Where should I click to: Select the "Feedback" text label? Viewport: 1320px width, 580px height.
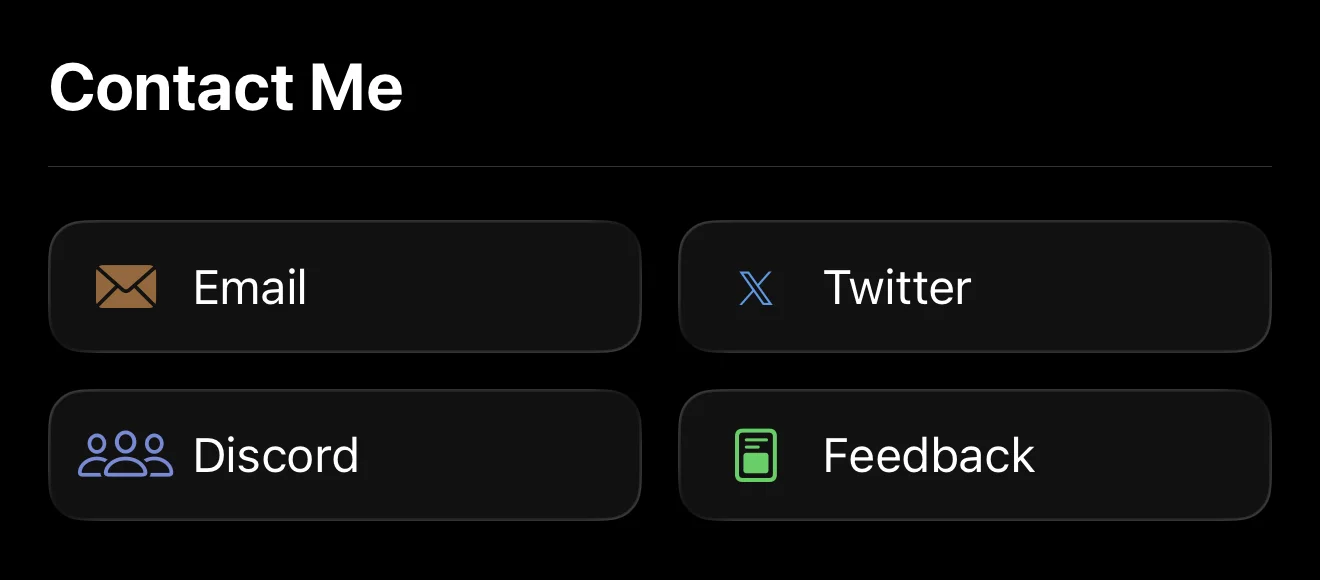click(x=929, y=456)
